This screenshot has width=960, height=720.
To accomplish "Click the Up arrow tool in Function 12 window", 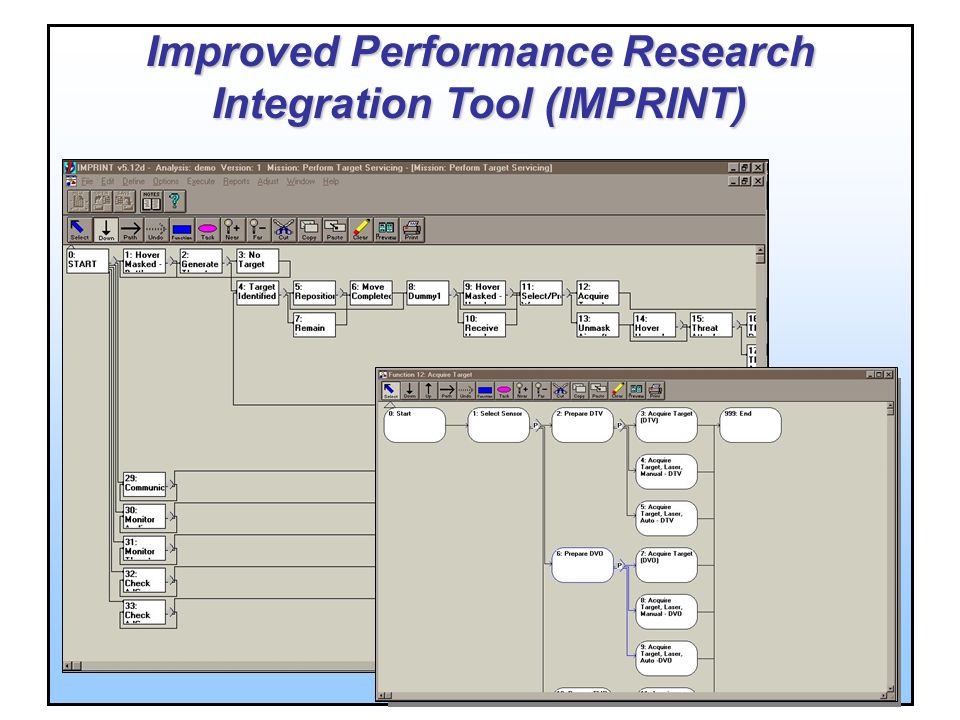I will pyautogui.click(x=428, y=390).
